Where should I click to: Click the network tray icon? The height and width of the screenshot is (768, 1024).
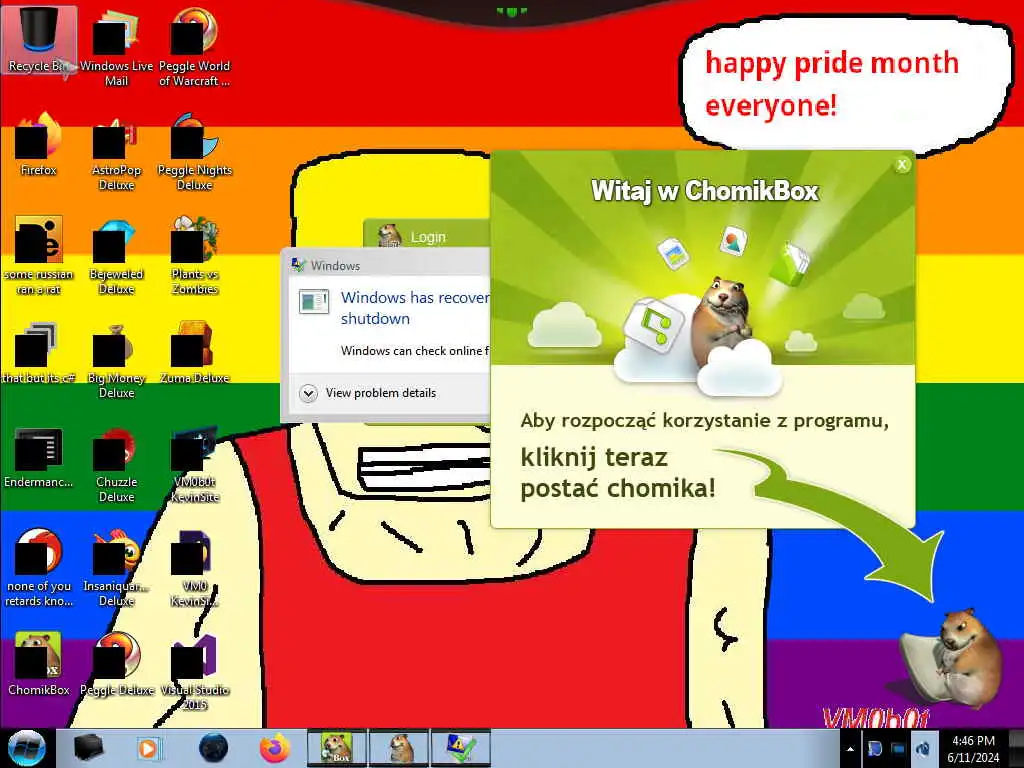coord(898,749)
